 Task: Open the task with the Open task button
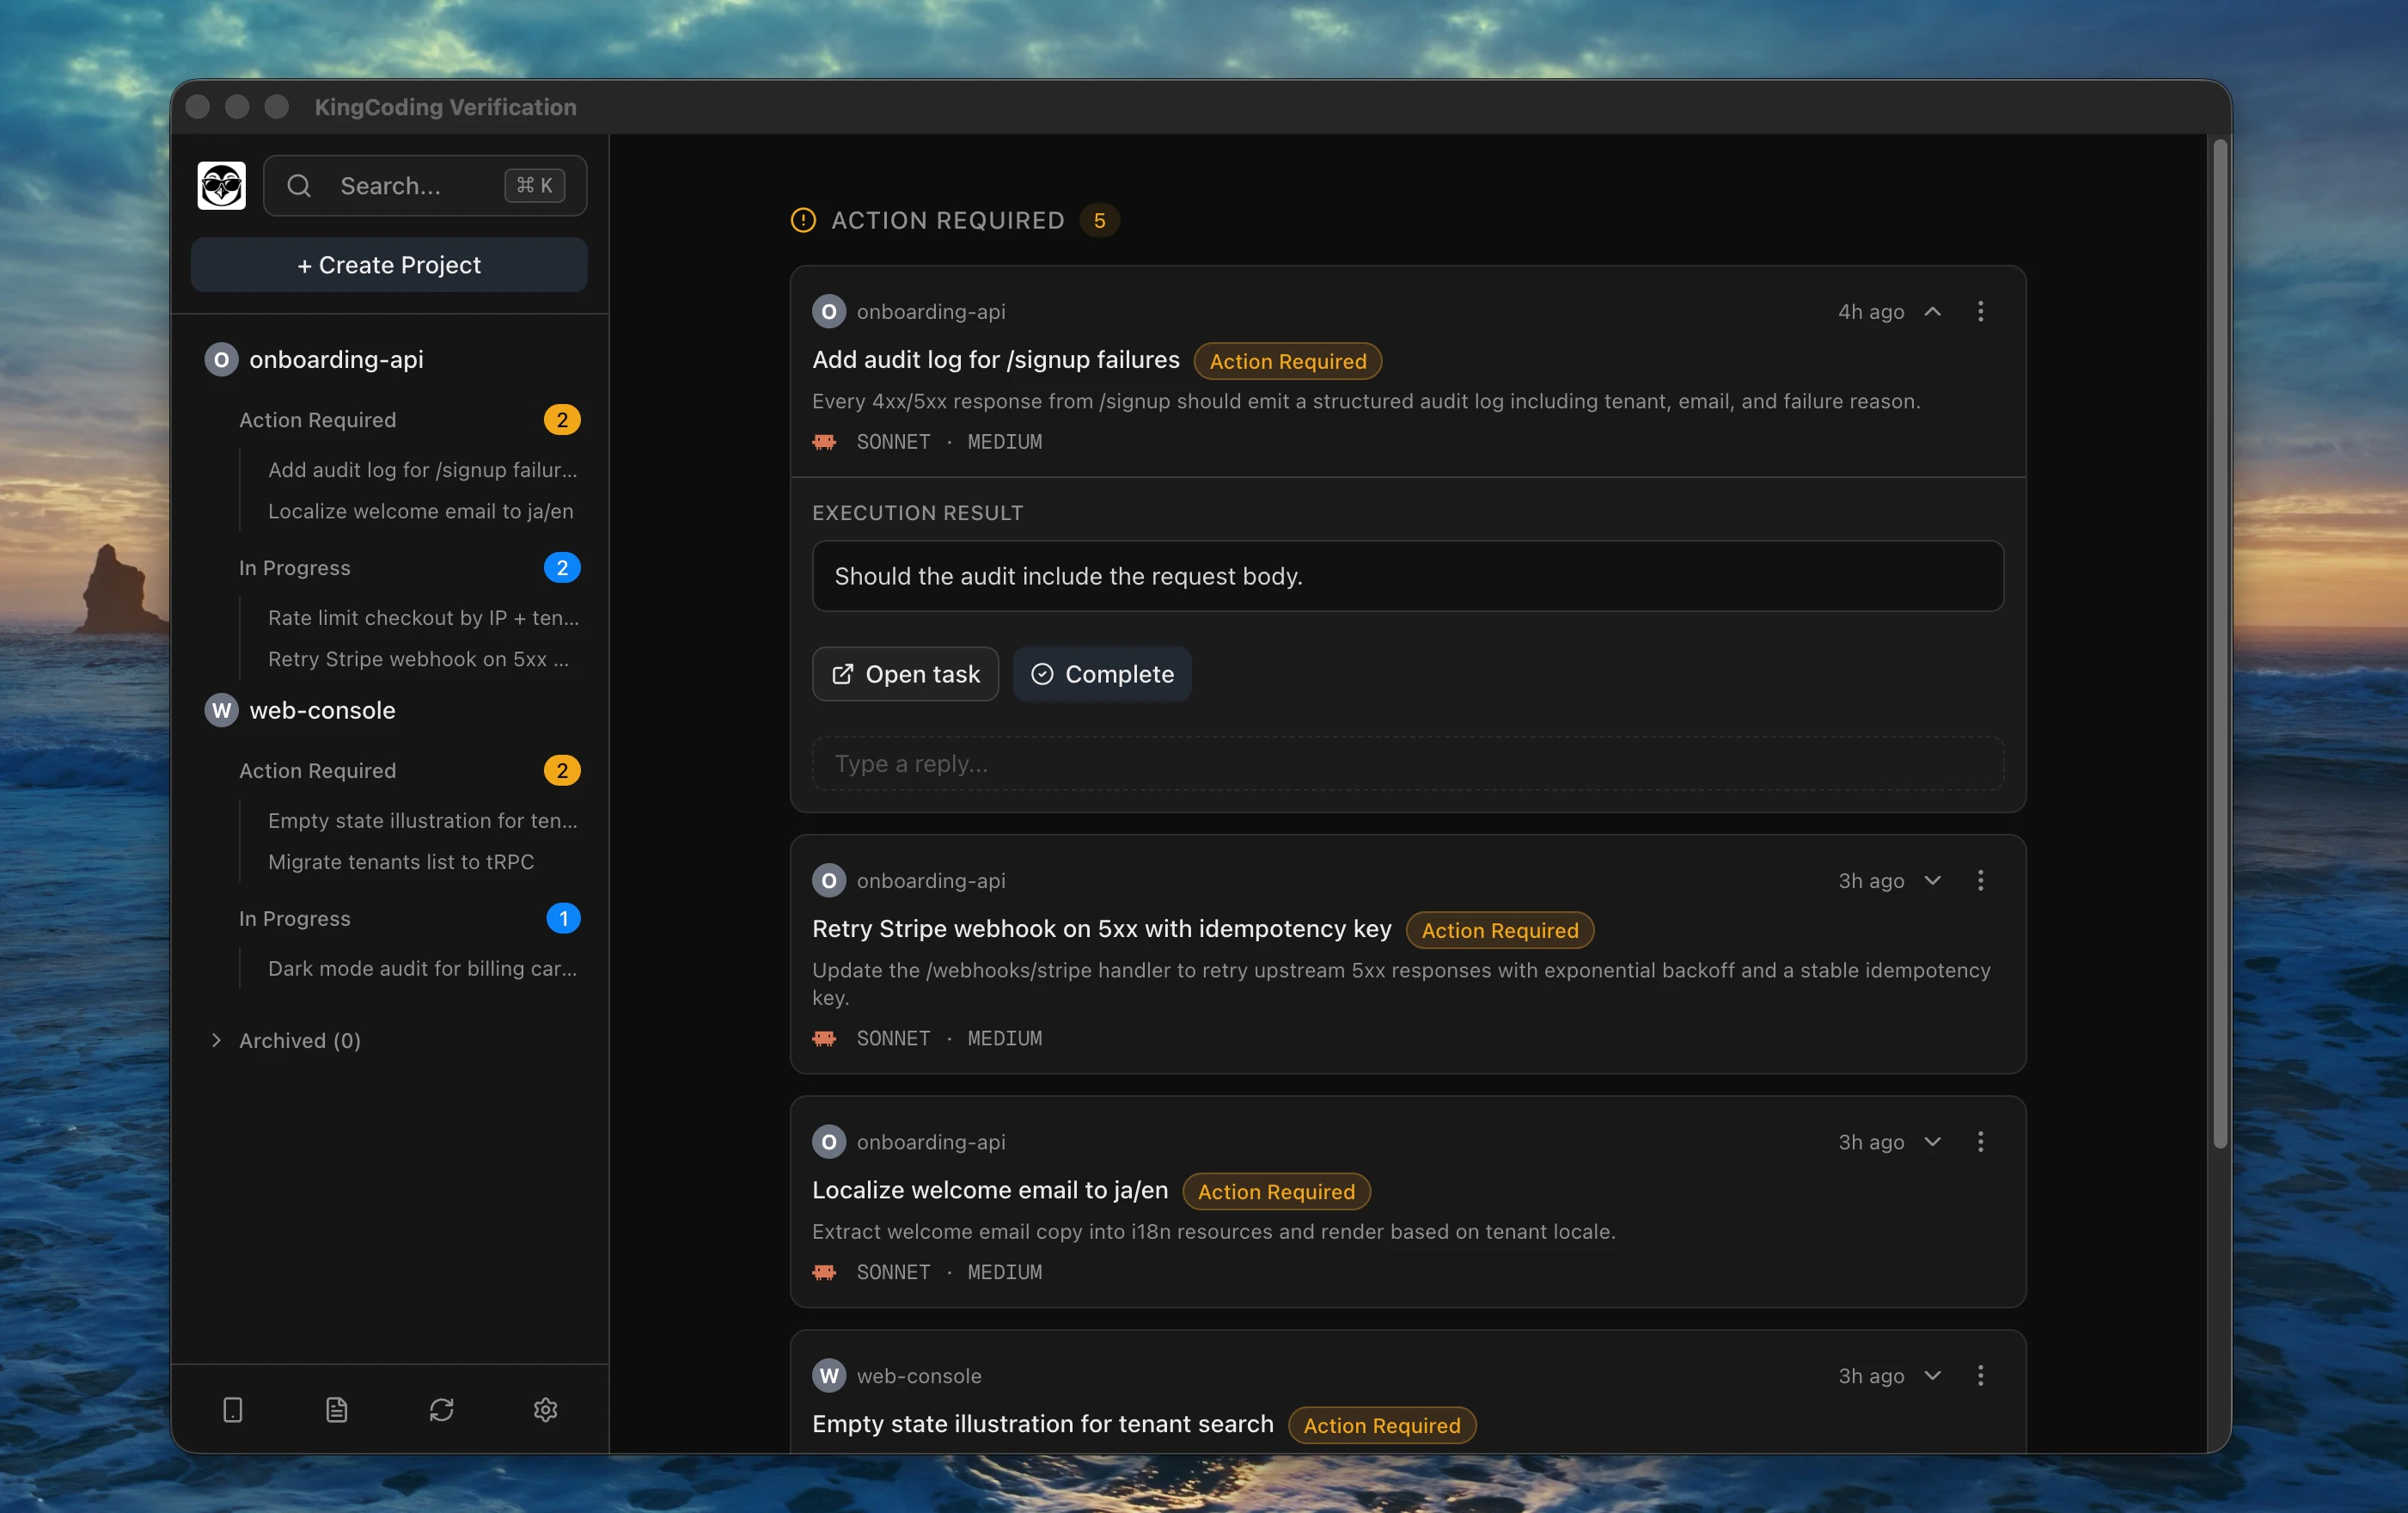[x=905, y=674]
